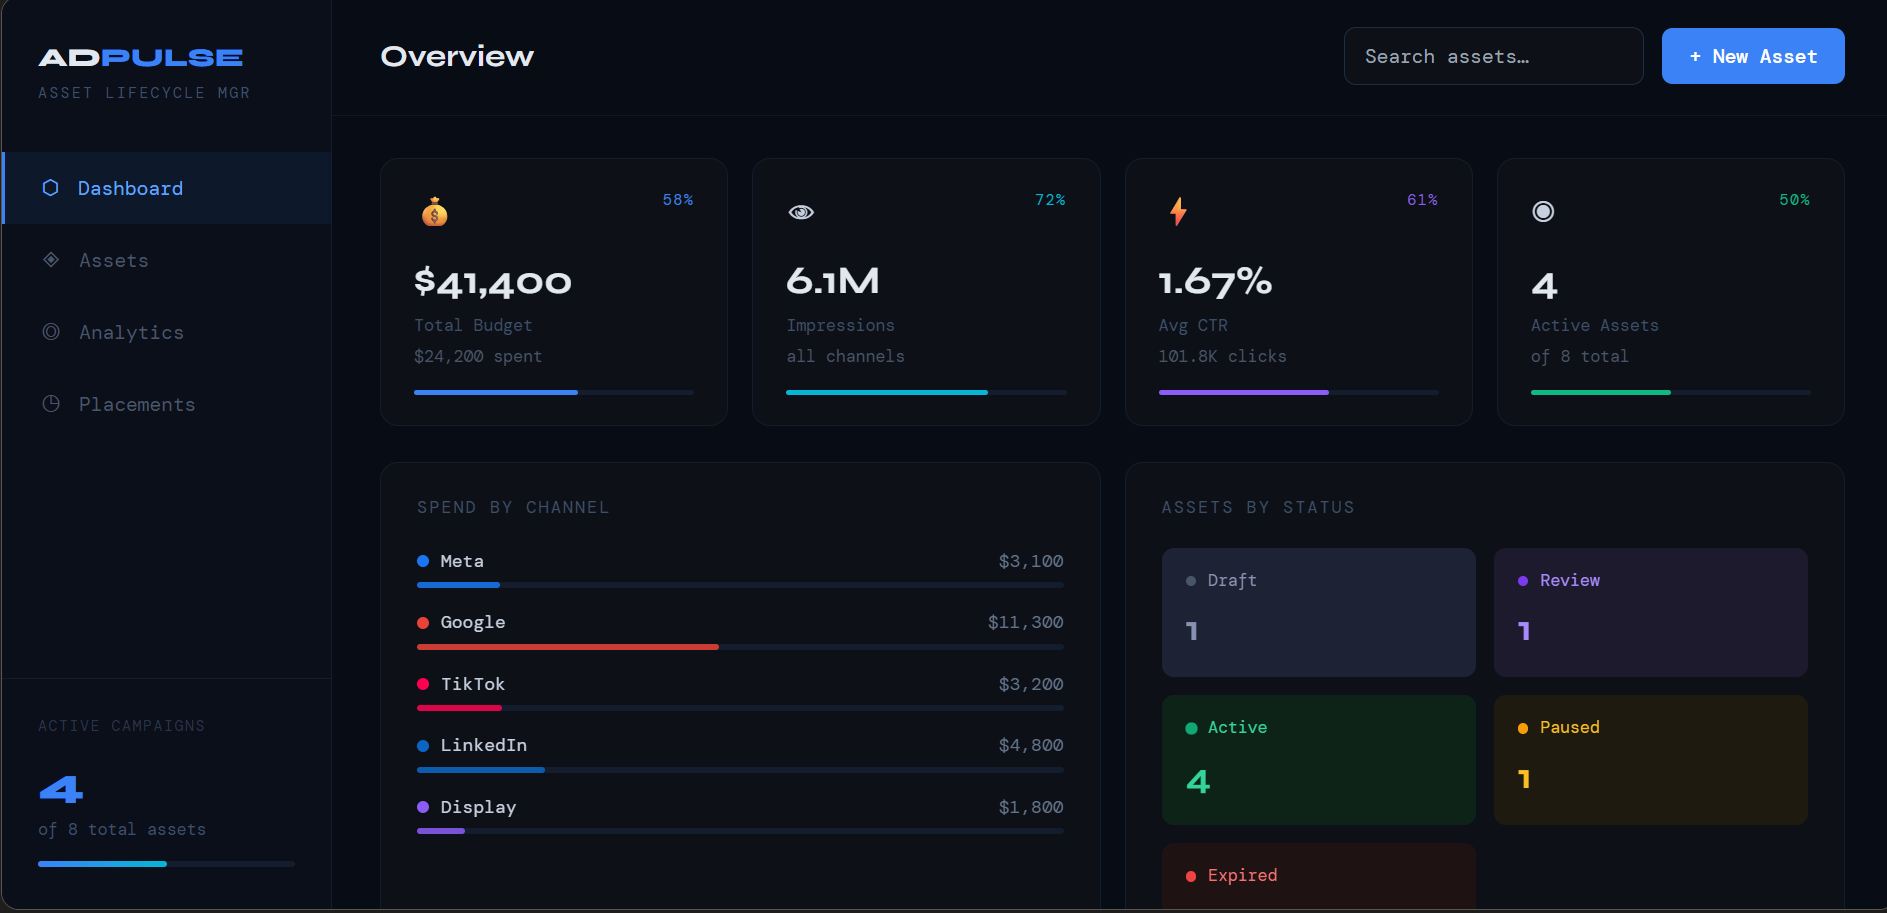1887x913 pixels.
Task: Switch to the Placements section
Action: pyautogui.click(x=137, y=404)
